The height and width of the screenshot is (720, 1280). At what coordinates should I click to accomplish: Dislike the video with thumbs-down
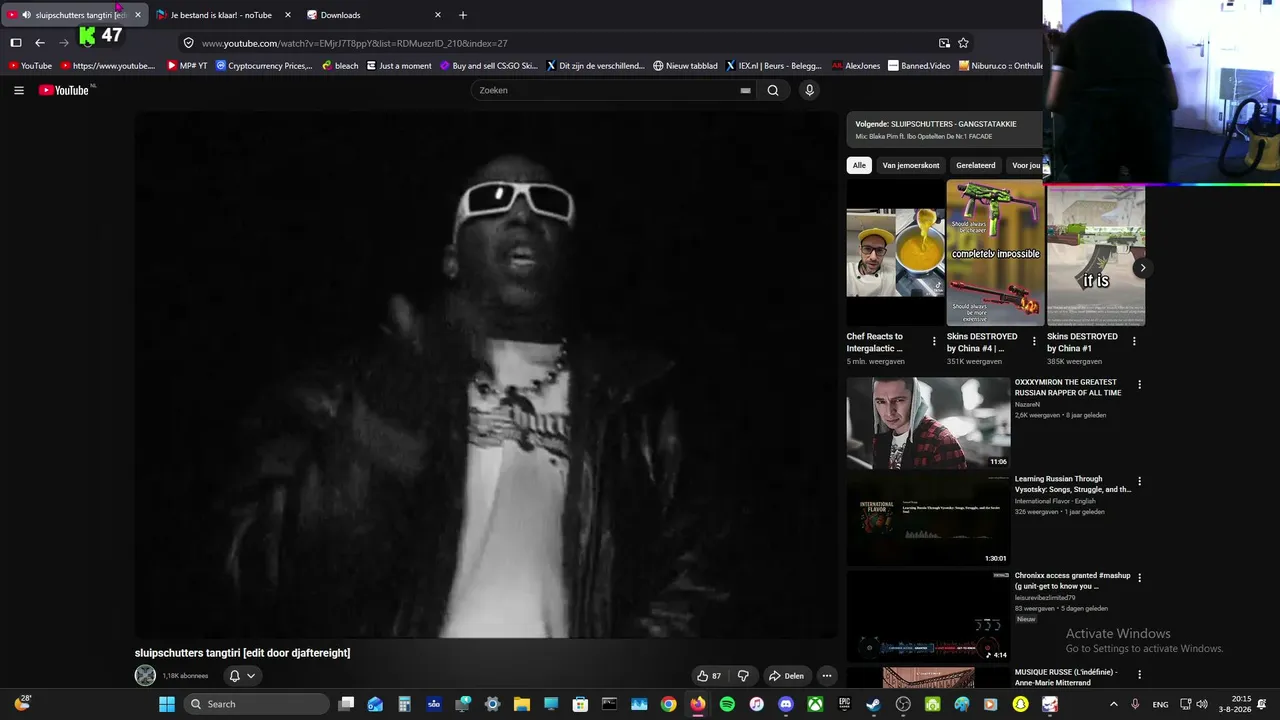point(743,676)
